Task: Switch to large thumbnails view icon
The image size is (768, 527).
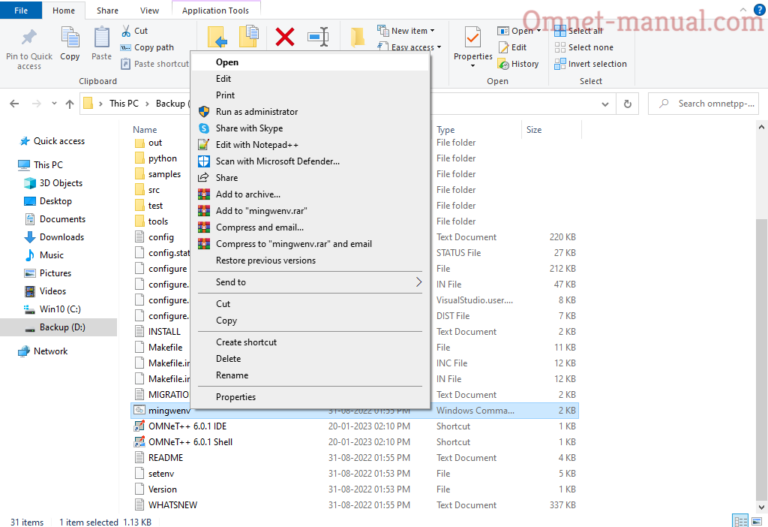Action: coord(757,521)
